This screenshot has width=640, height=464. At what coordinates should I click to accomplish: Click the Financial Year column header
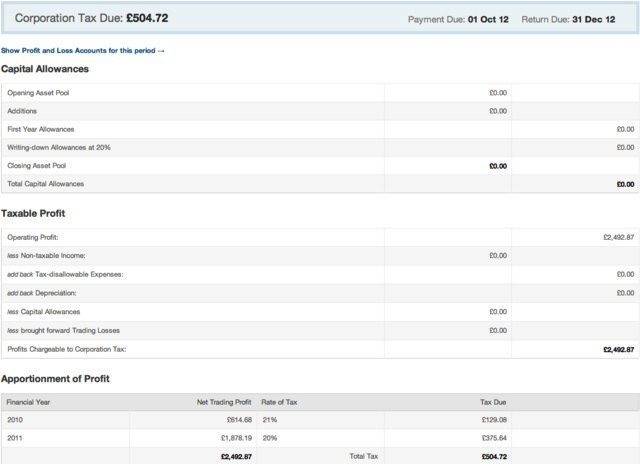click(27, 402)
